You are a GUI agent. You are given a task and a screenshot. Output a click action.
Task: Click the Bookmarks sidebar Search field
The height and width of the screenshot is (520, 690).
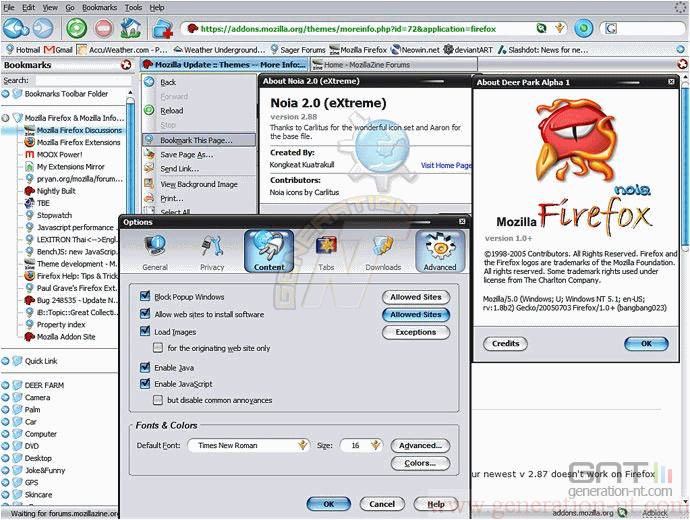83,81
